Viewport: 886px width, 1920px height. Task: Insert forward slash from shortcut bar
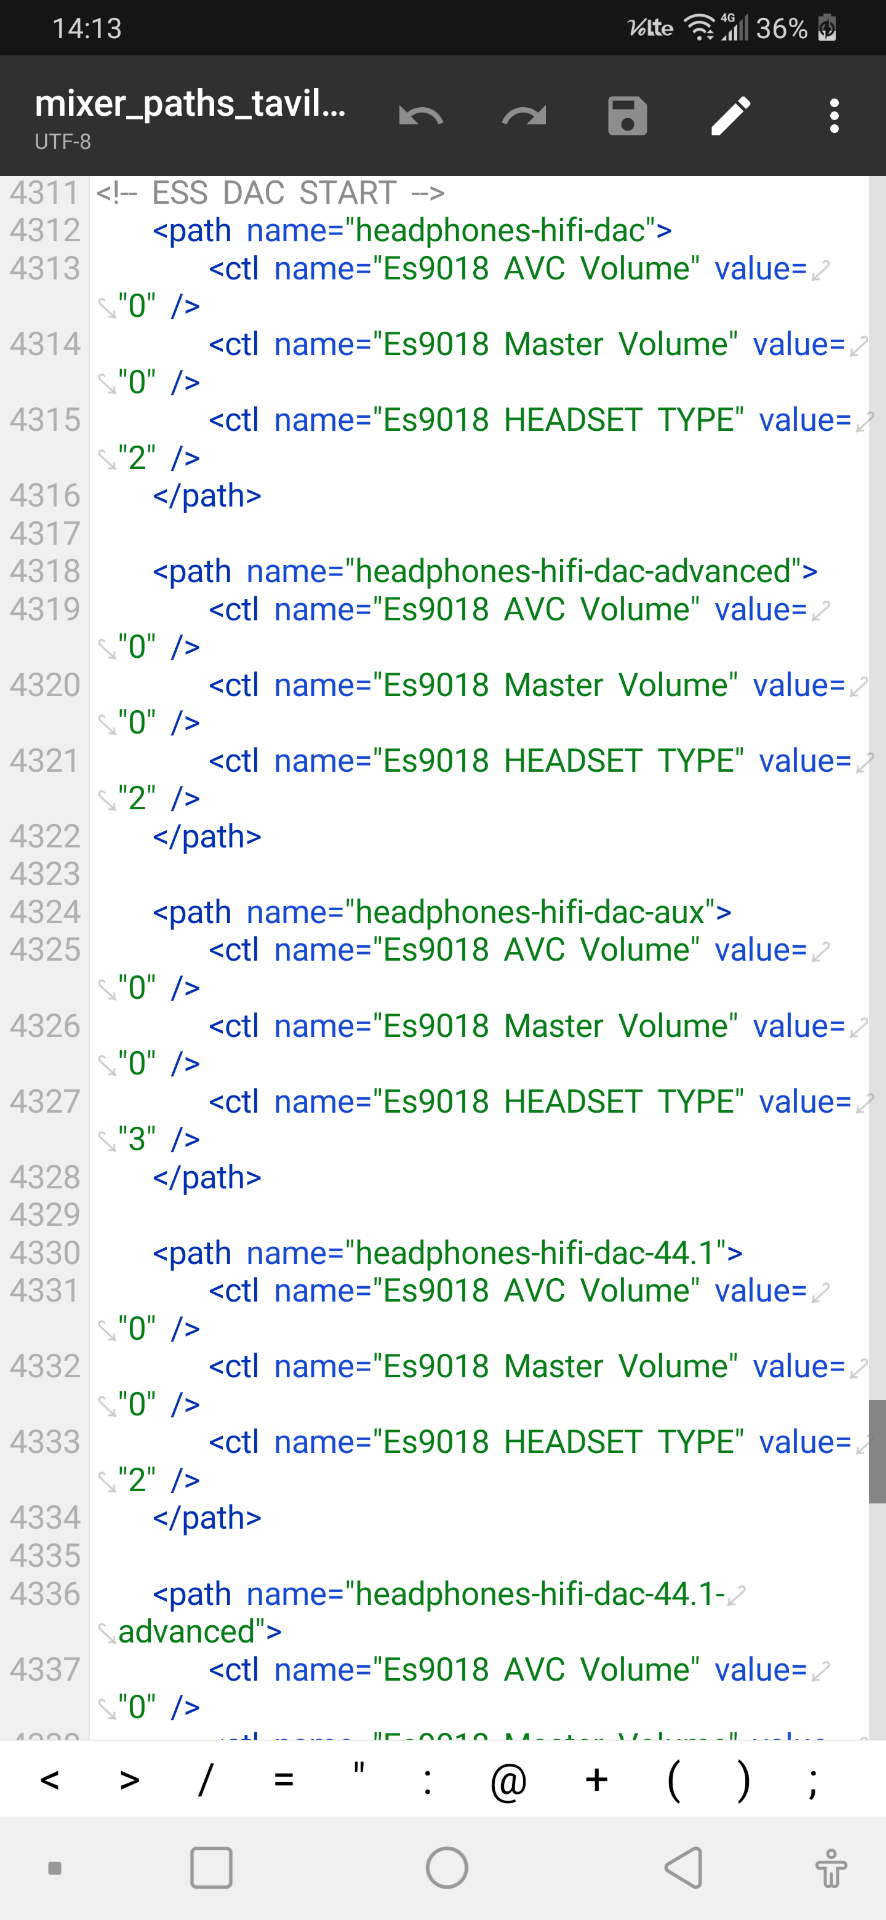pyautogui.click(x=205, y=1780)
